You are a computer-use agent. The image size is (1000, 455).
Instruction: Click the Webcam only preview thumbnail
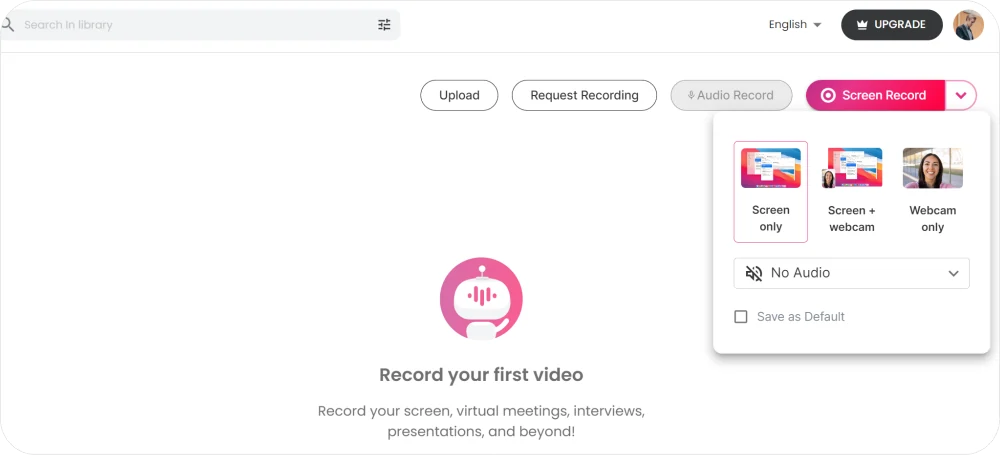pyautogui.click(x=932, y=168)
